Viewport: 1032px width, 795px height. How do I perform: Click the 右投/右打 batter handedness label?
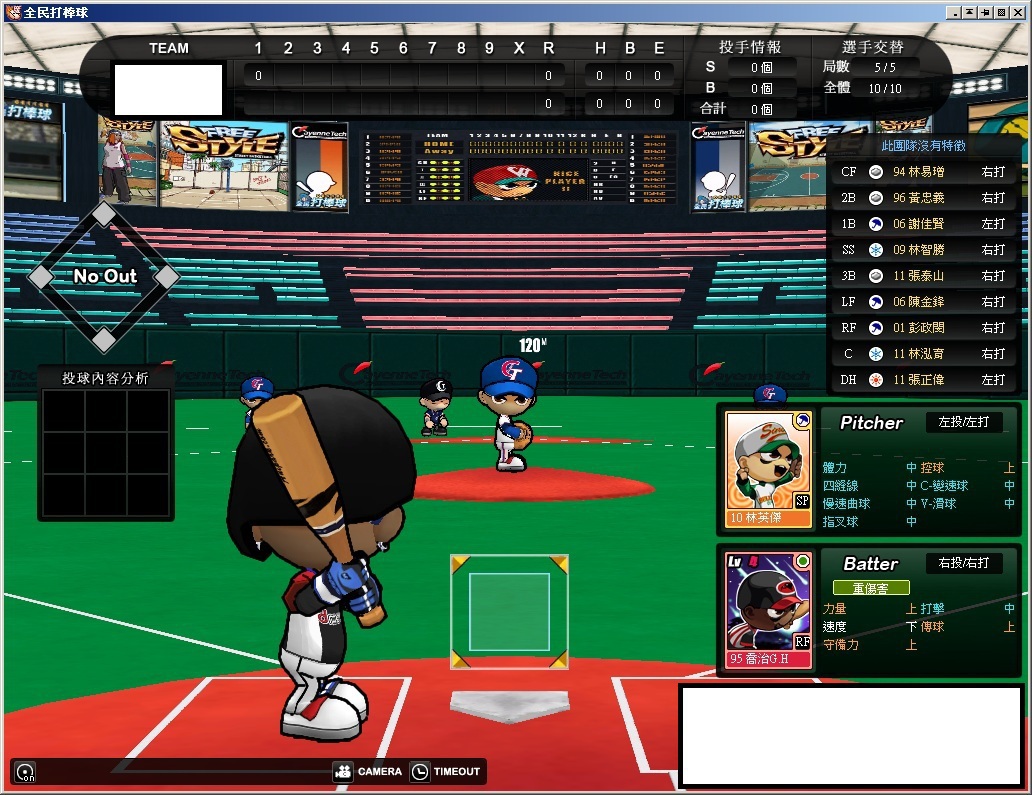click(964, 563)
